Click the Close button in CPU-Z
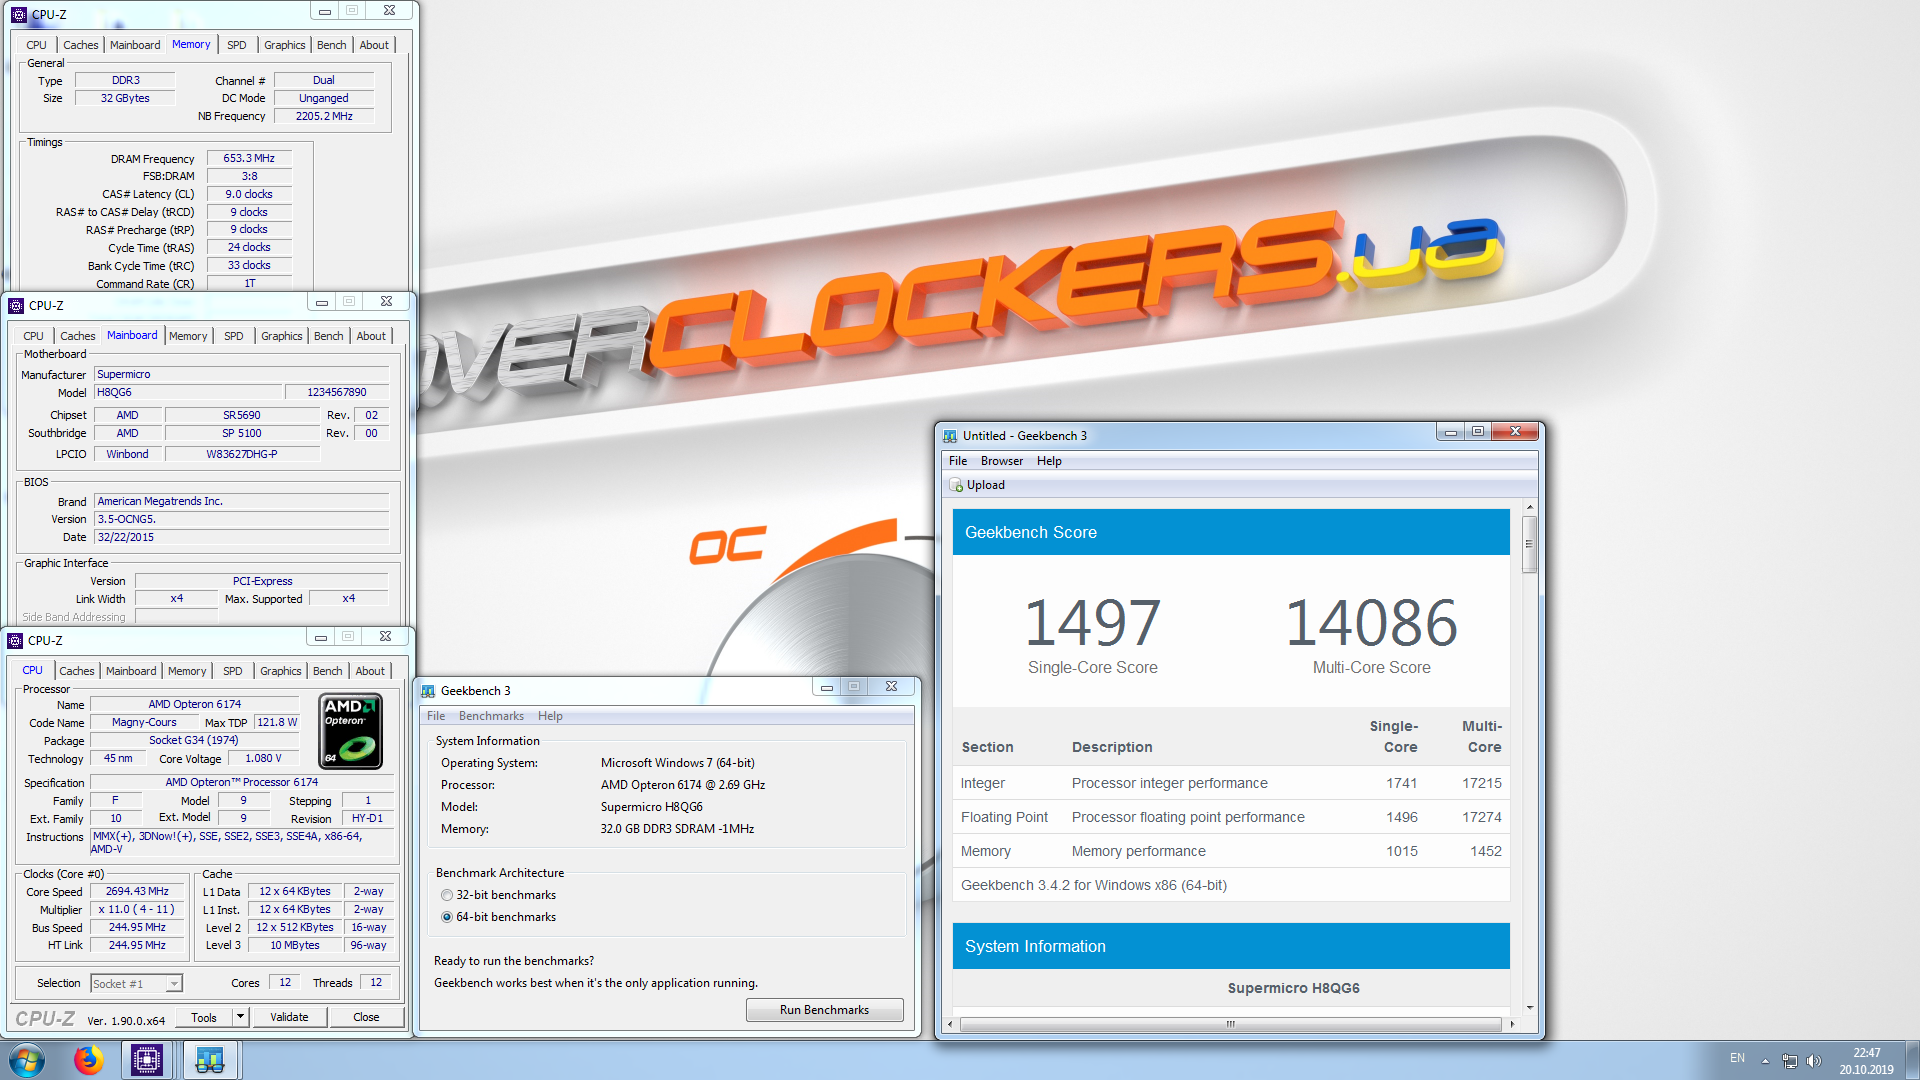Image resolution: width=1920 pixels, height=1080 pixels. coord(366,1017)
